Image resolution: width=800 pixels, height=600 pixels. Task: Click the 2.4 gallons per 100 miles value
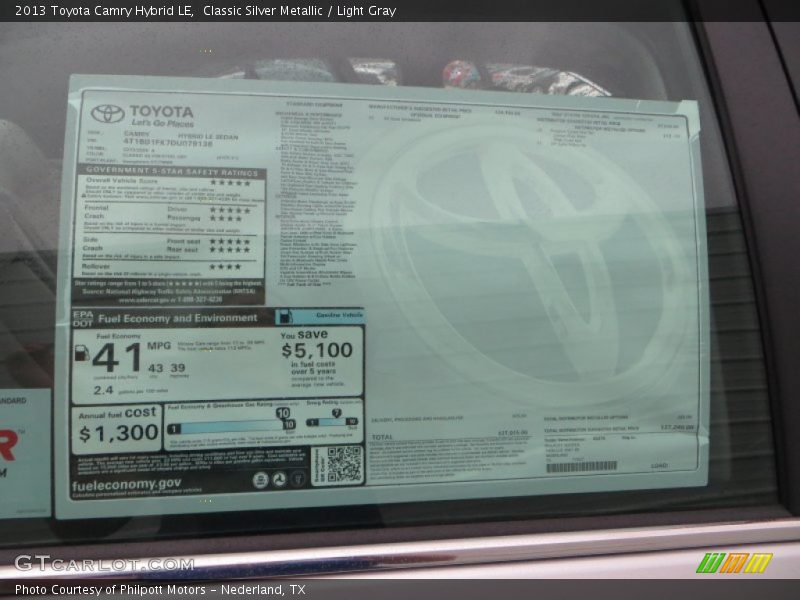coord(103,390)
